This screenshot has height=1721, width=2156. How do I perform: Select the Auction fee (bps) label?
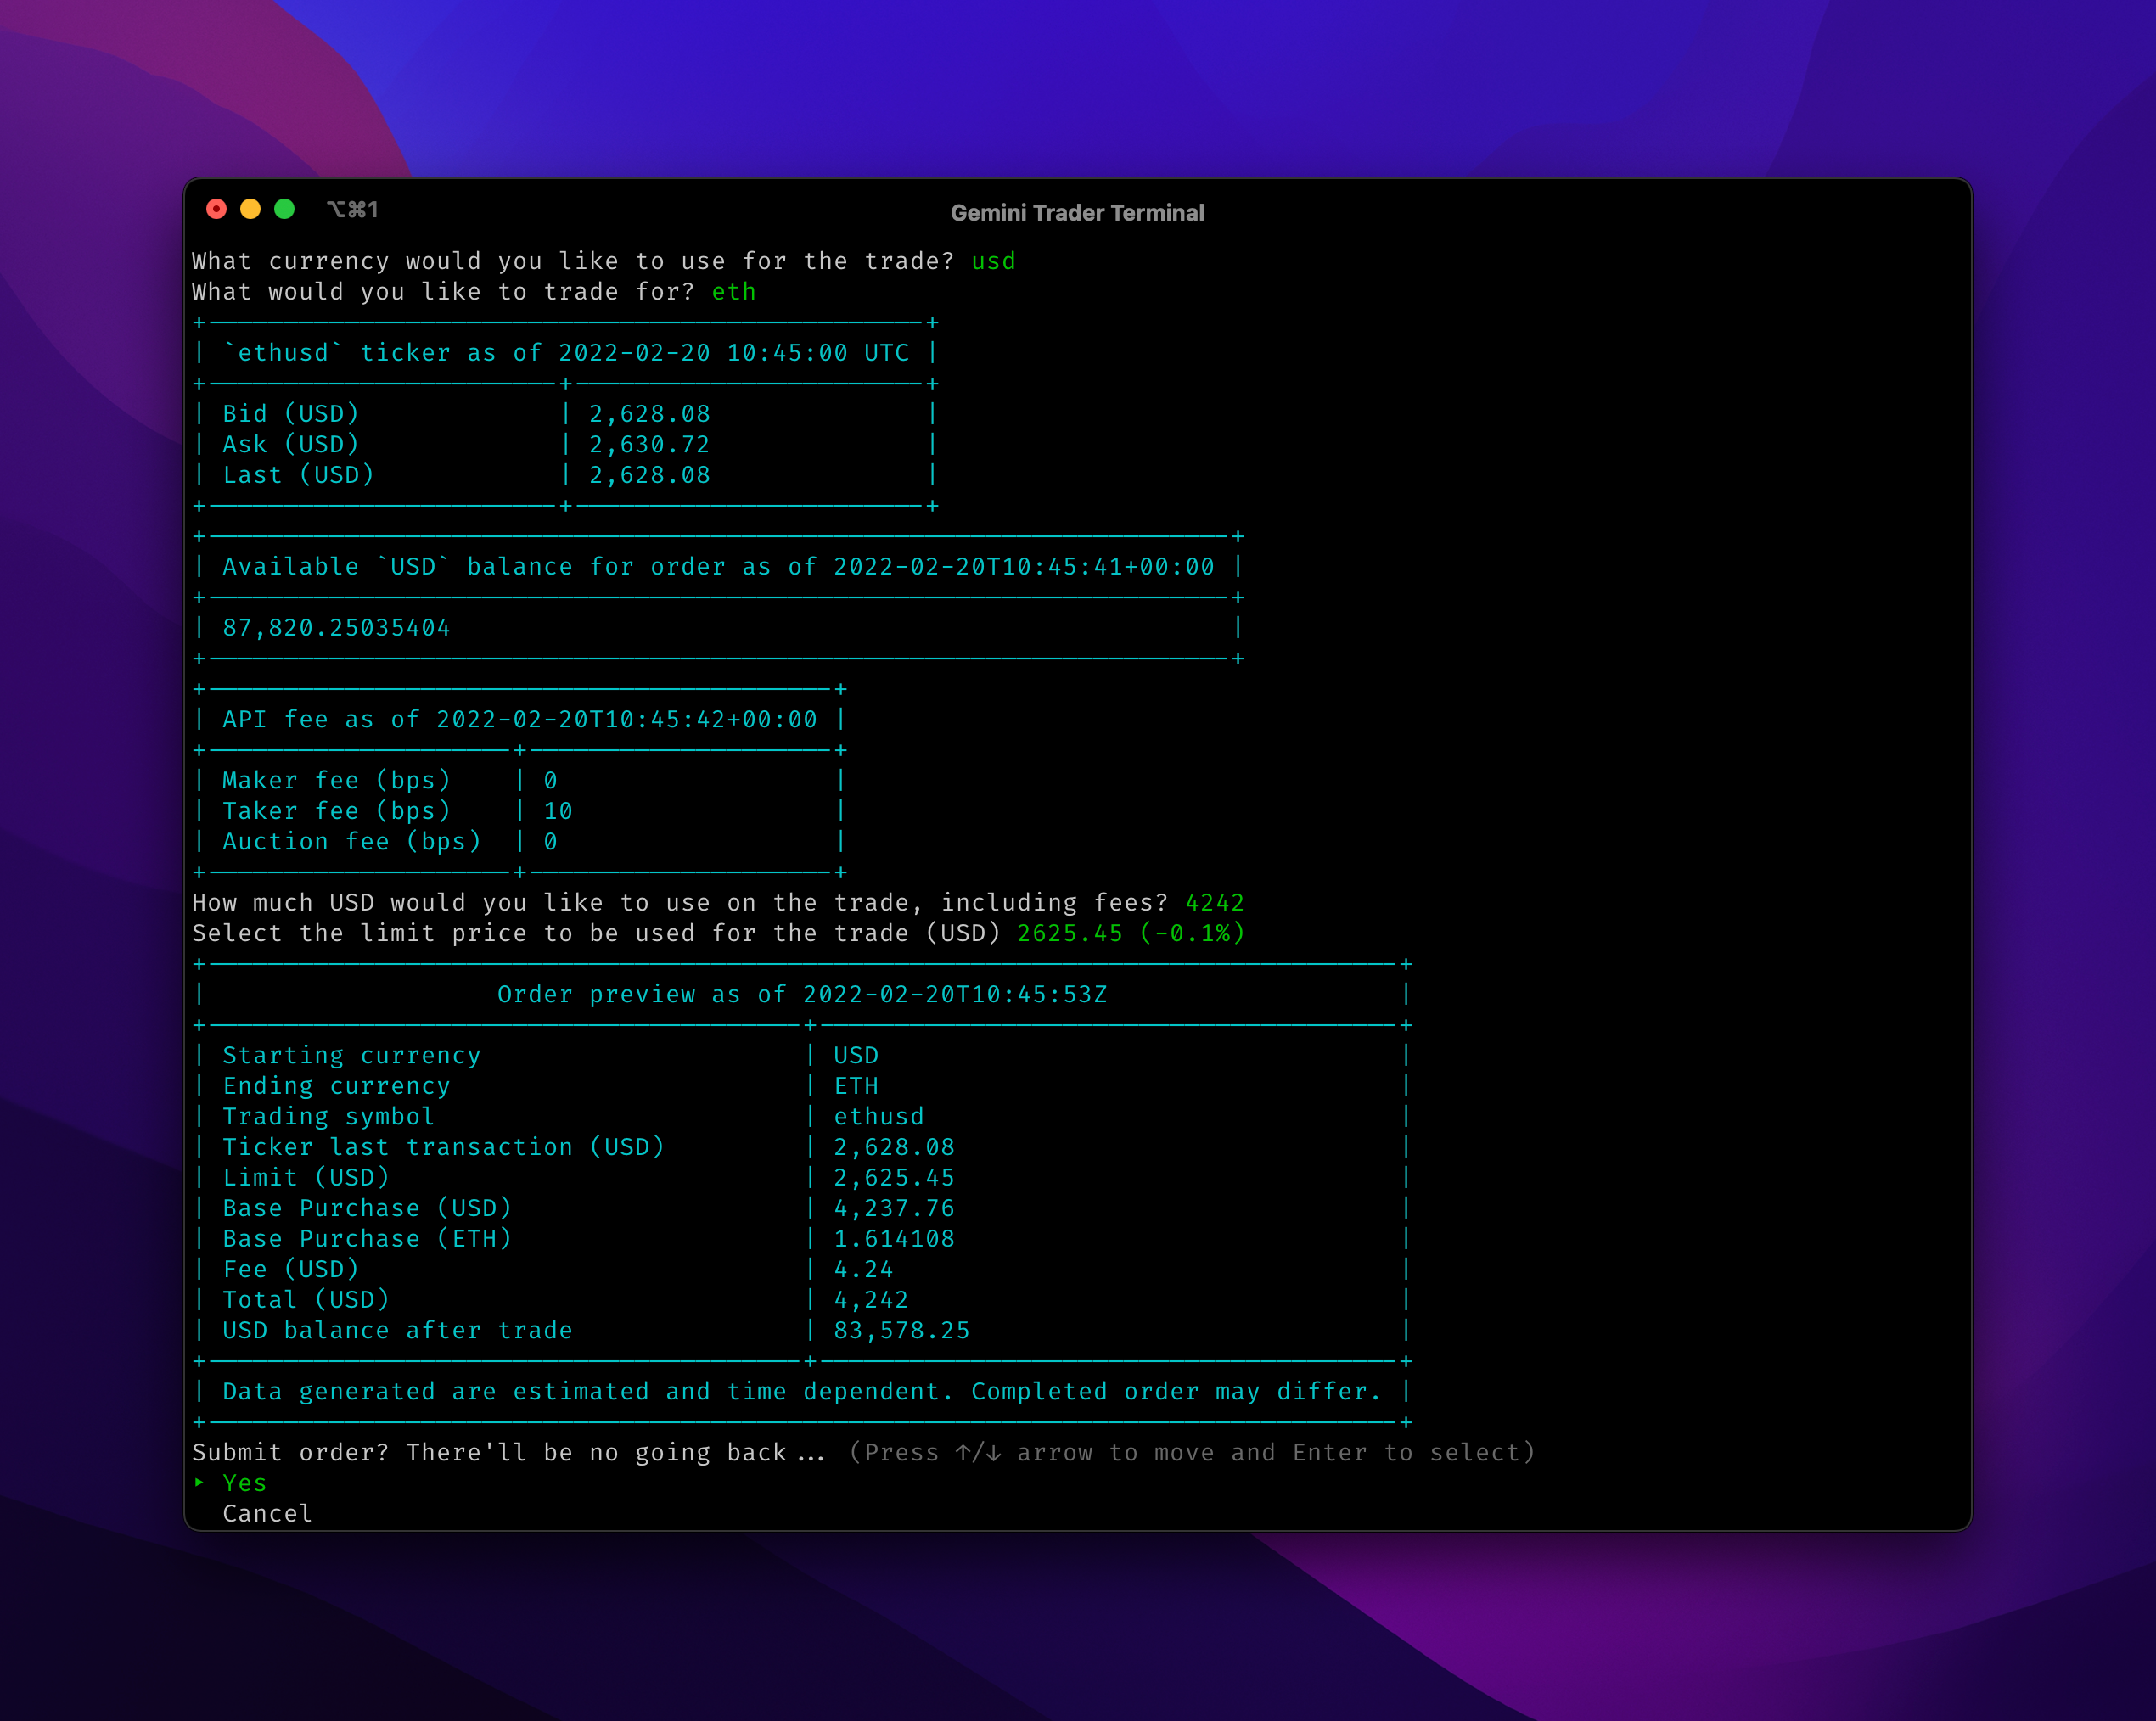(x=351, y=842)
